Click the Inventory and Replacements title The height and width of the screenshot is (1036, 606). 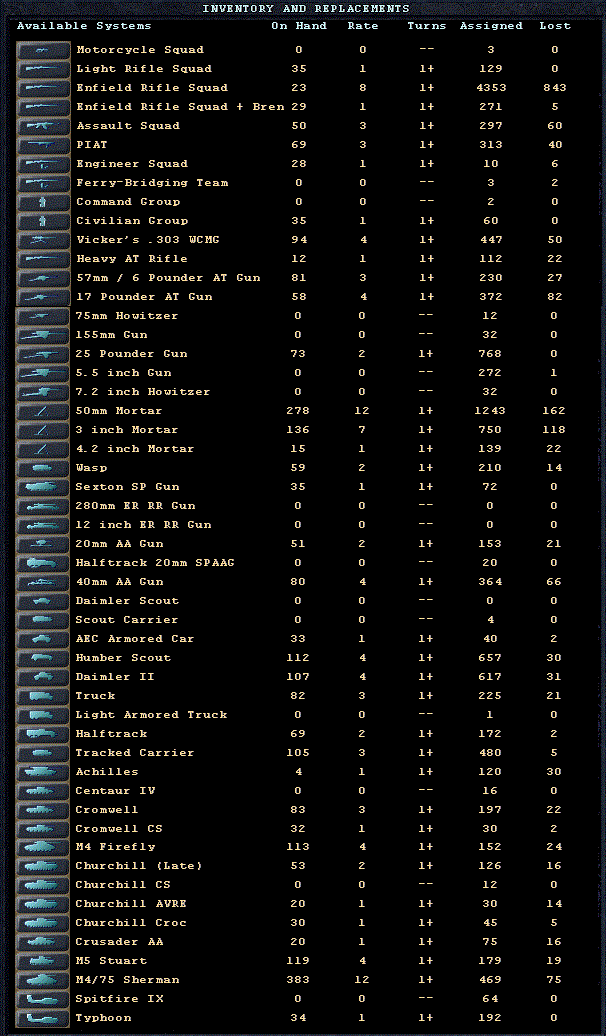click(x=305, y=9)
